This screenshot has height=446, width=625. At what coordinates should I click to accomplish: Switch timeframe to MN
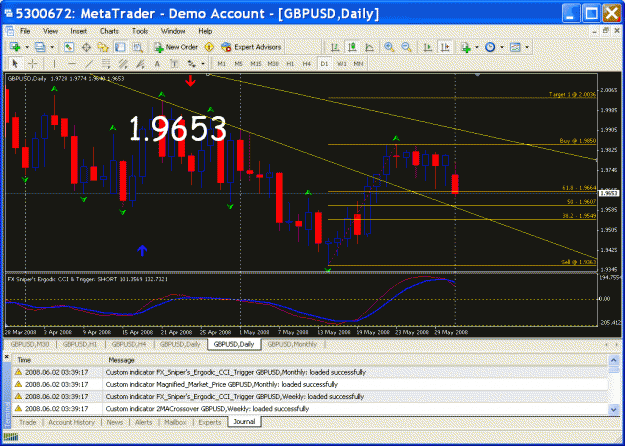[x=358, y=63]
